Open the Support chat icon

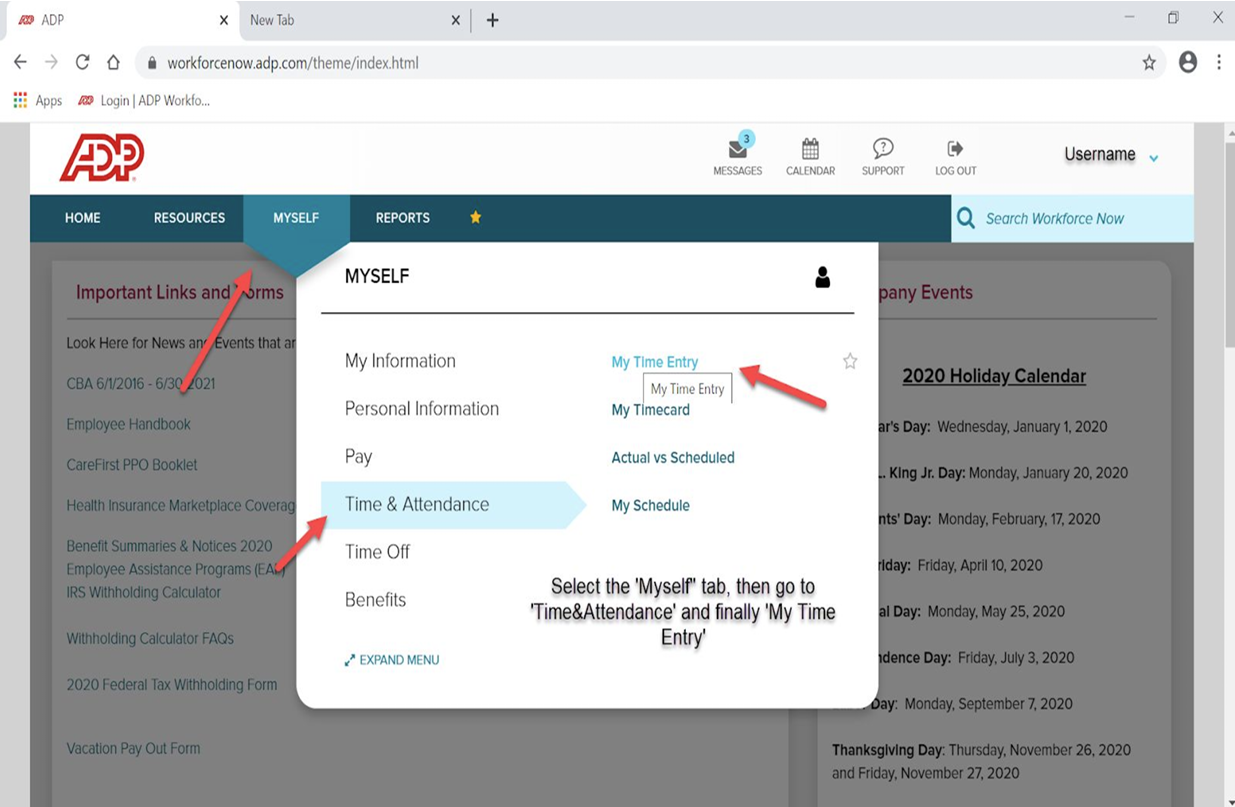(x=883, y=149)
